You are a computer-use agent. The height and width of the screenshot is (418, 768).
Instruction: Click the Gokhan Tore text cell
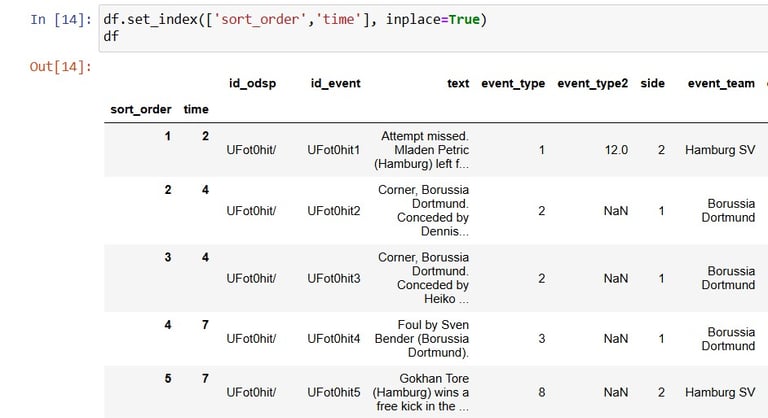[421, 392]
